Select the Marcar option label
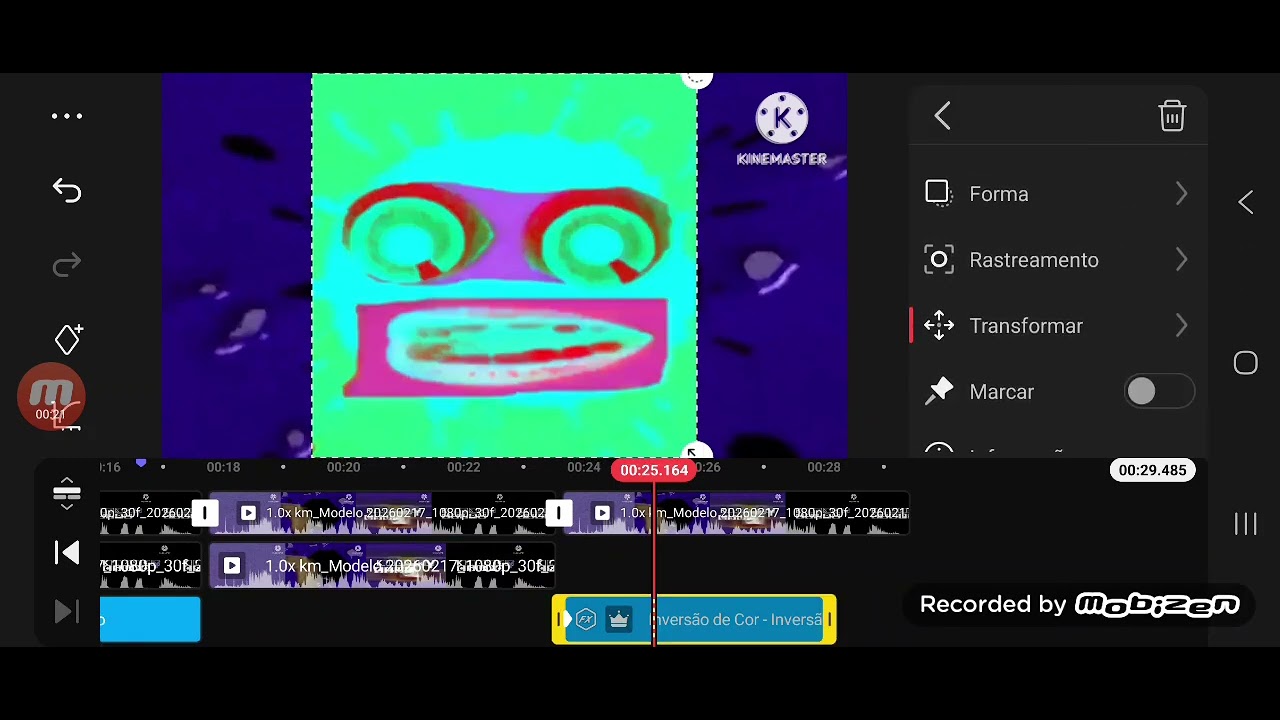Image resolution: width=1280 pixels, height=720 pixels. (x=1001, y=392)
